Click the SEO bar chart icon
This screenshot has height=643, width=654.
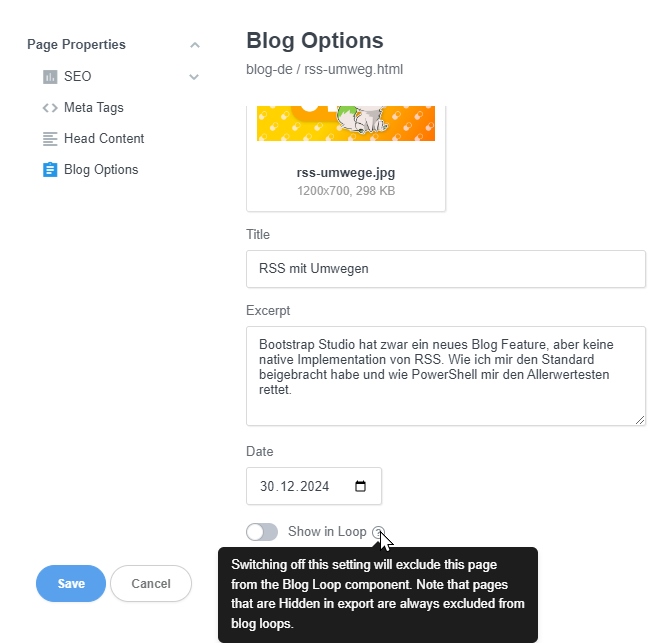pos(50,77)
